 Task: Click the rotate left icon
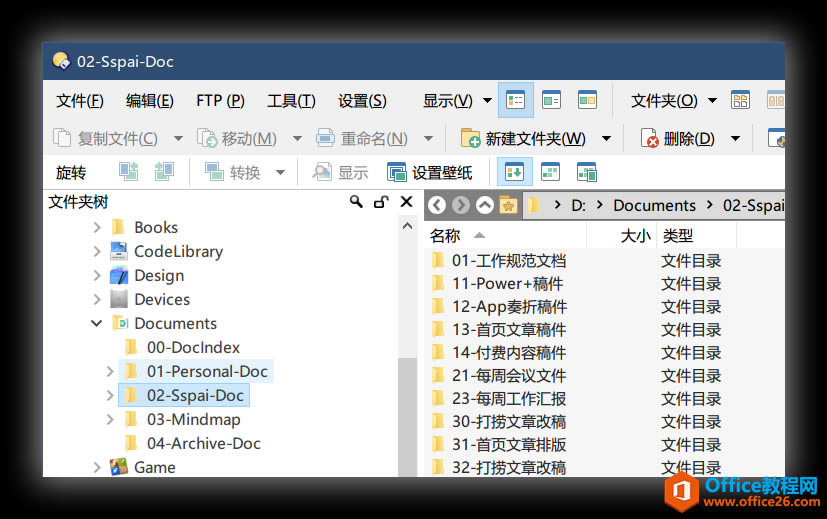tap(128, 171)
